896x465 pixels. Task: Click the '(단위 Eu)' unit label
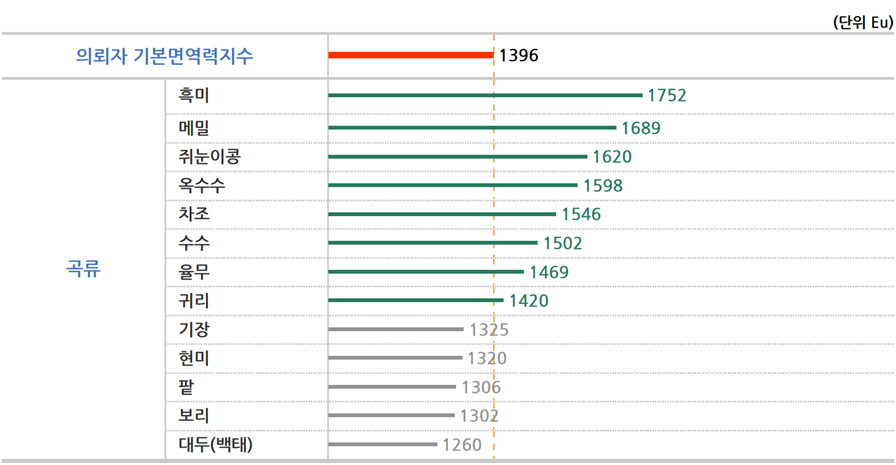(x=863, y=22)
